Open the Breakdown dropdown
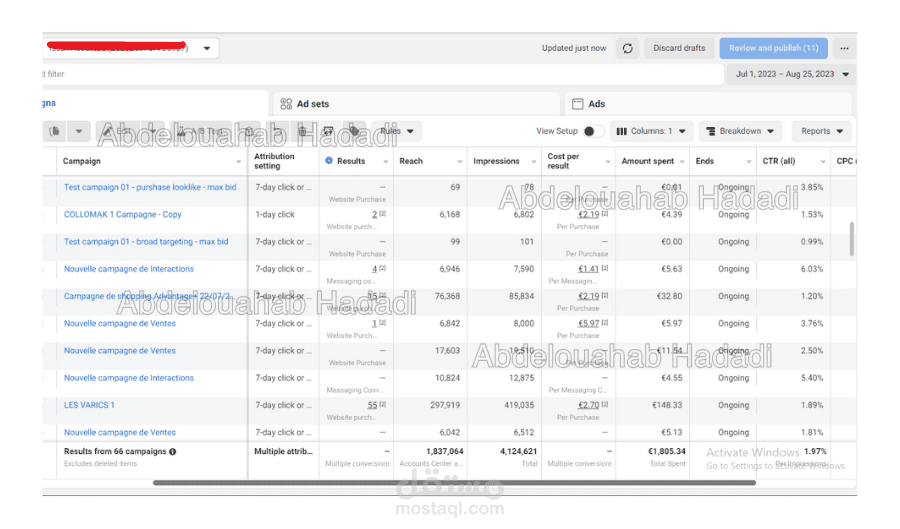Screen dimensions: 900x529 pos(740,131)
